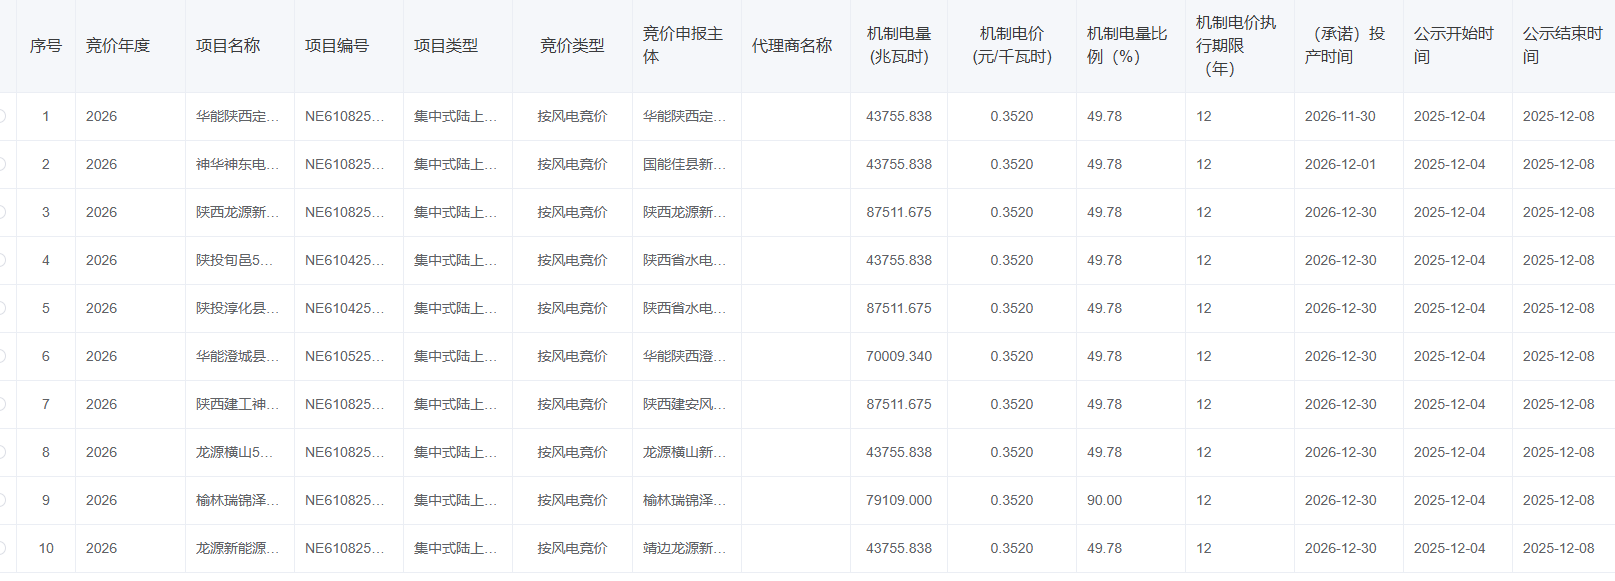Click bidding entity 国能佳县新 in row 2

tap(684, 164)
